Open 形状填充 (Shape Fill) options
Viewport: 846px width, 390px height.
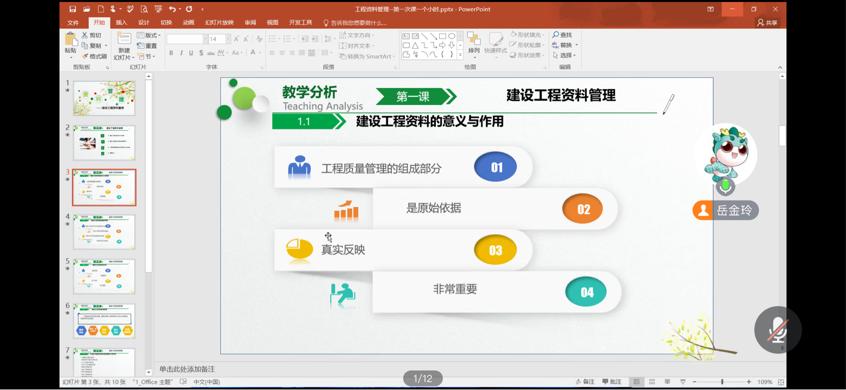click(x=526, y=35)
